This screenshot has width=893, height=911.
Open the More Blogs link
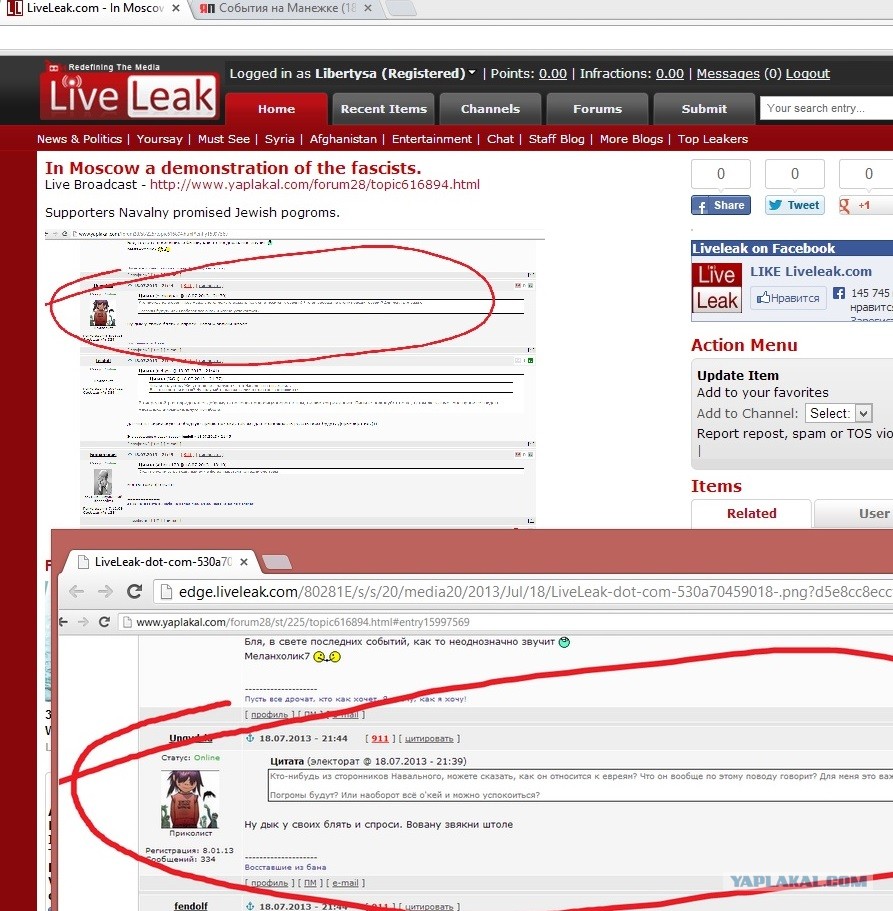coord(632,139)
